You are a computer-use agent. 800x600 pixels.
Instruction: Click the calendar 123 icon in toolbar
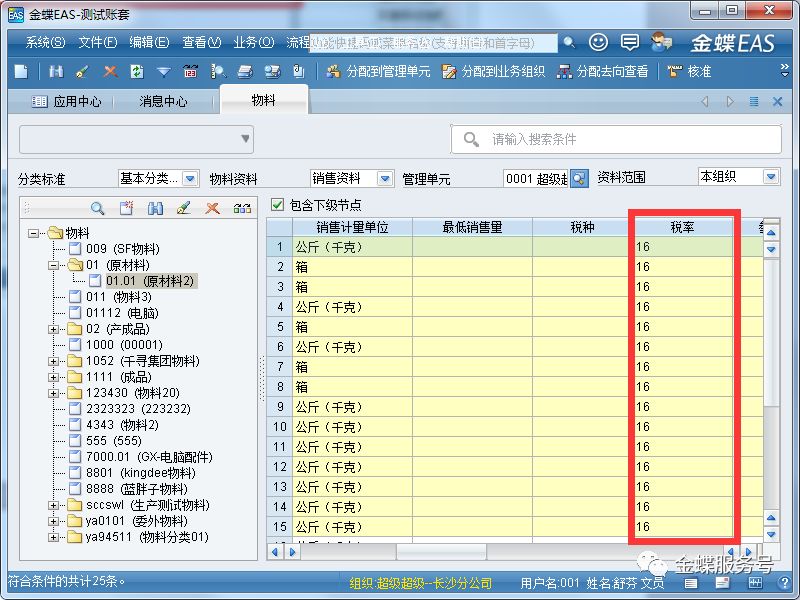click(x=190, y=71)
